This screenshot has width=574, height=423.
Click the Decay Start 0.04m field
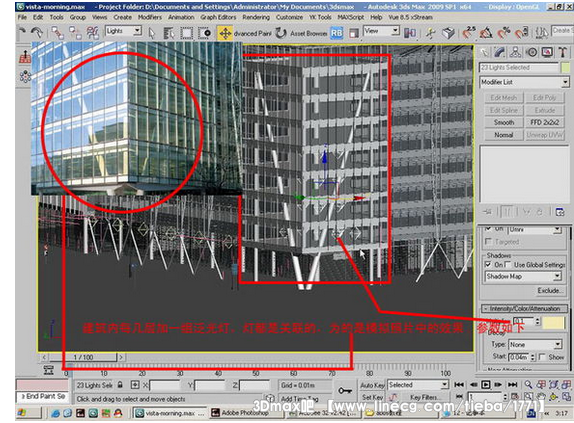point(519,357)
